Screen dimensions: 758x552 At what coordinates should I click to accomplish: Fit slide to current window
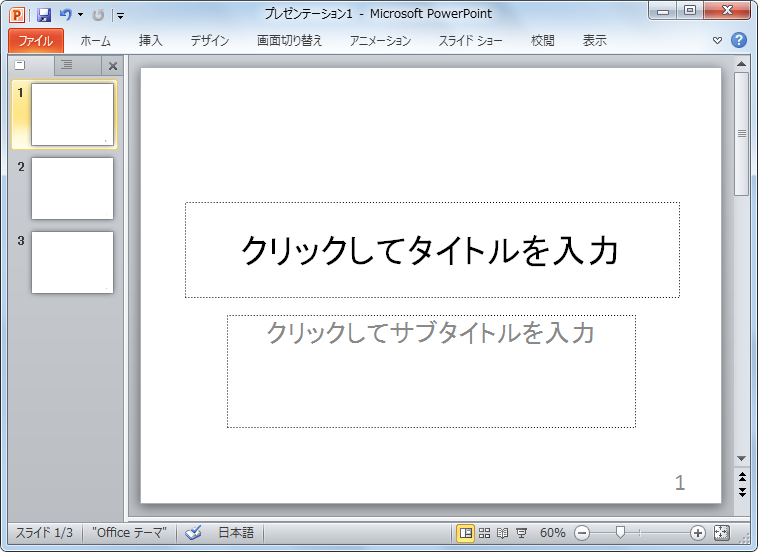pos(721,533)
